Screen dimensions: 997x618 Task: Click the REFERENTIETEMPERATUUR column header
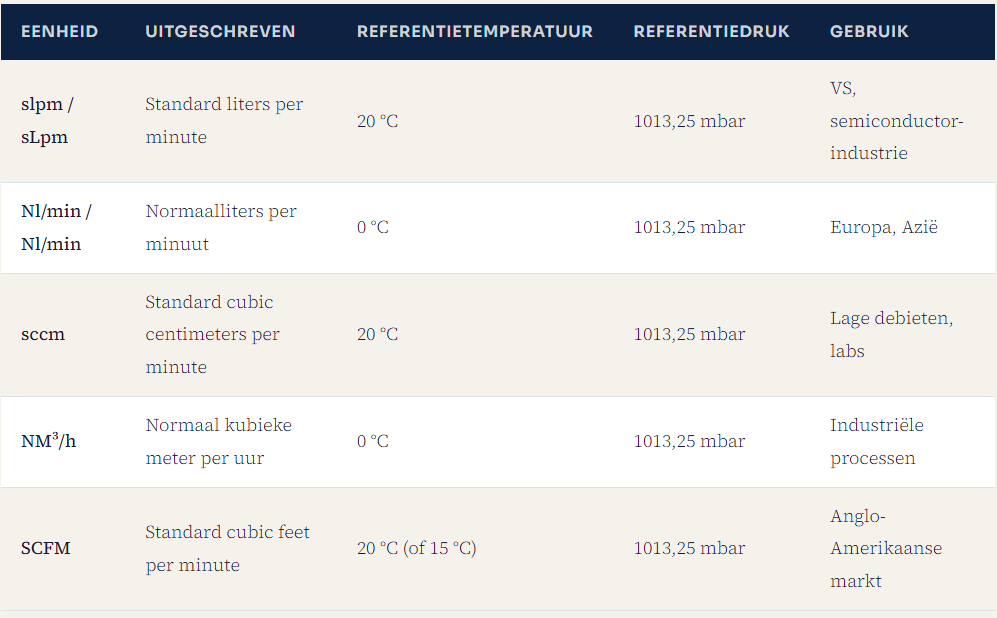tap(474, 31)
